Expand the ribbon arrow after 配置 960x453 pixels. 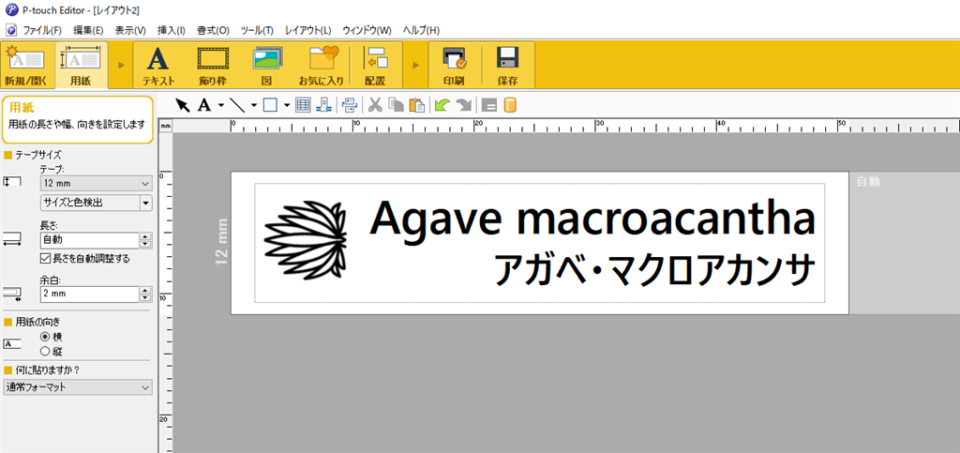pos(415,65)
